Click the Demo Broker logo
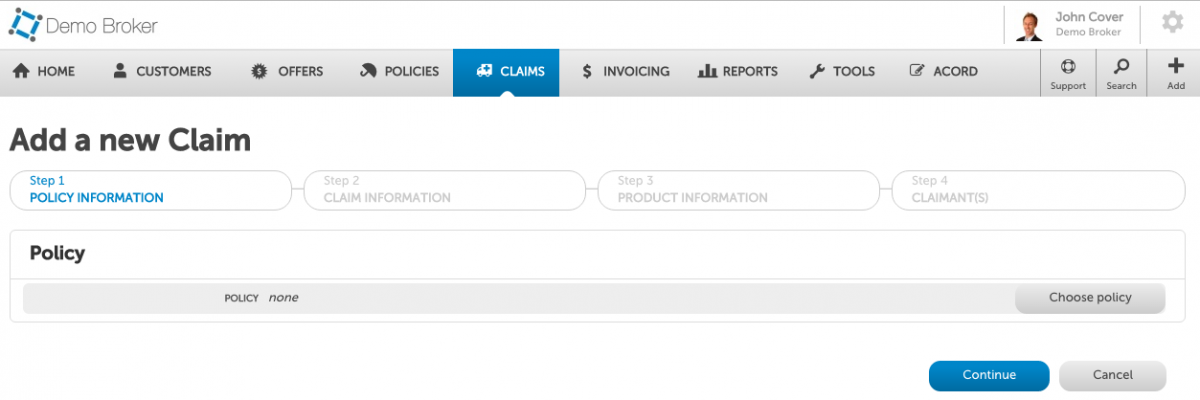The width and height of the screenshot is (1200, 400). tap(83, 25)
